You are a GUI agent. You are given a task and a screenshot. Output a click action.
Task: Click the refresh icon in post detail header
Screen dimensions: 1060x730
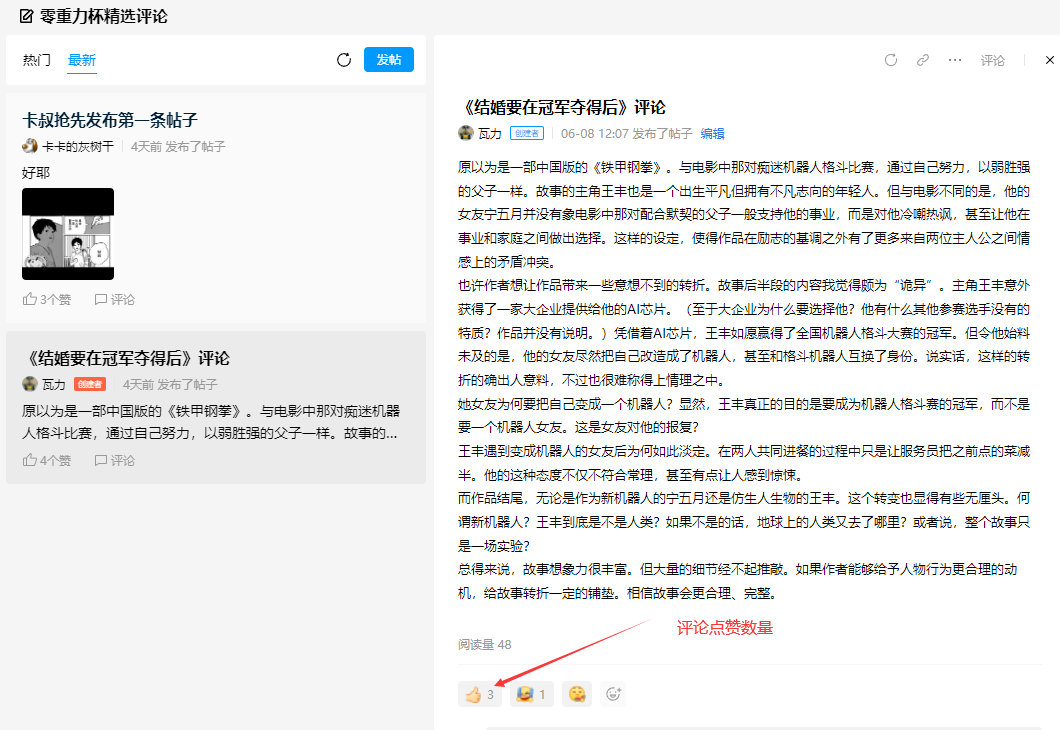[x=891, y=60]
